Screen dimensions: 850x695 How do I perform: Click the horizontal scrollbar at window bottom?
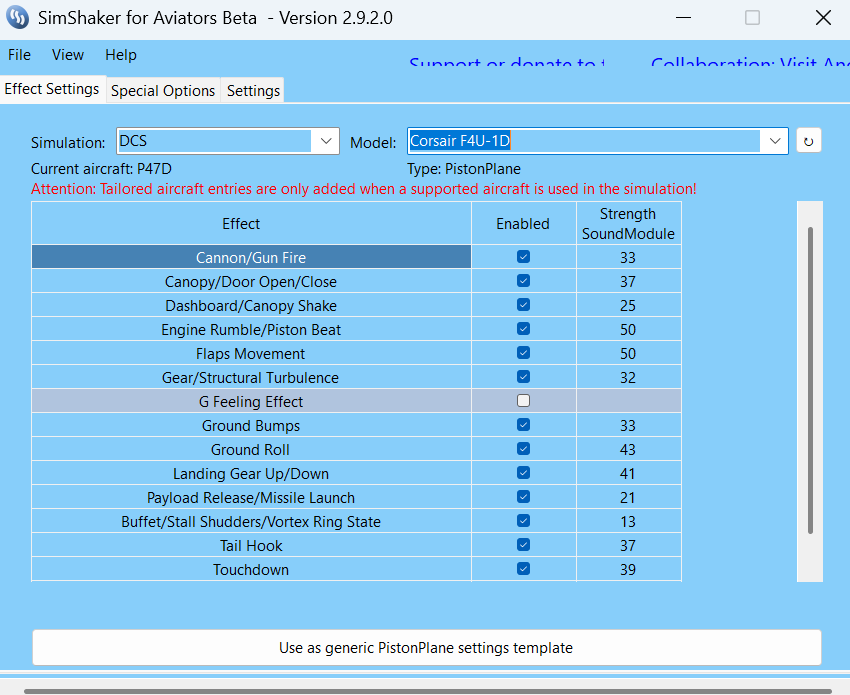(427, 692)
